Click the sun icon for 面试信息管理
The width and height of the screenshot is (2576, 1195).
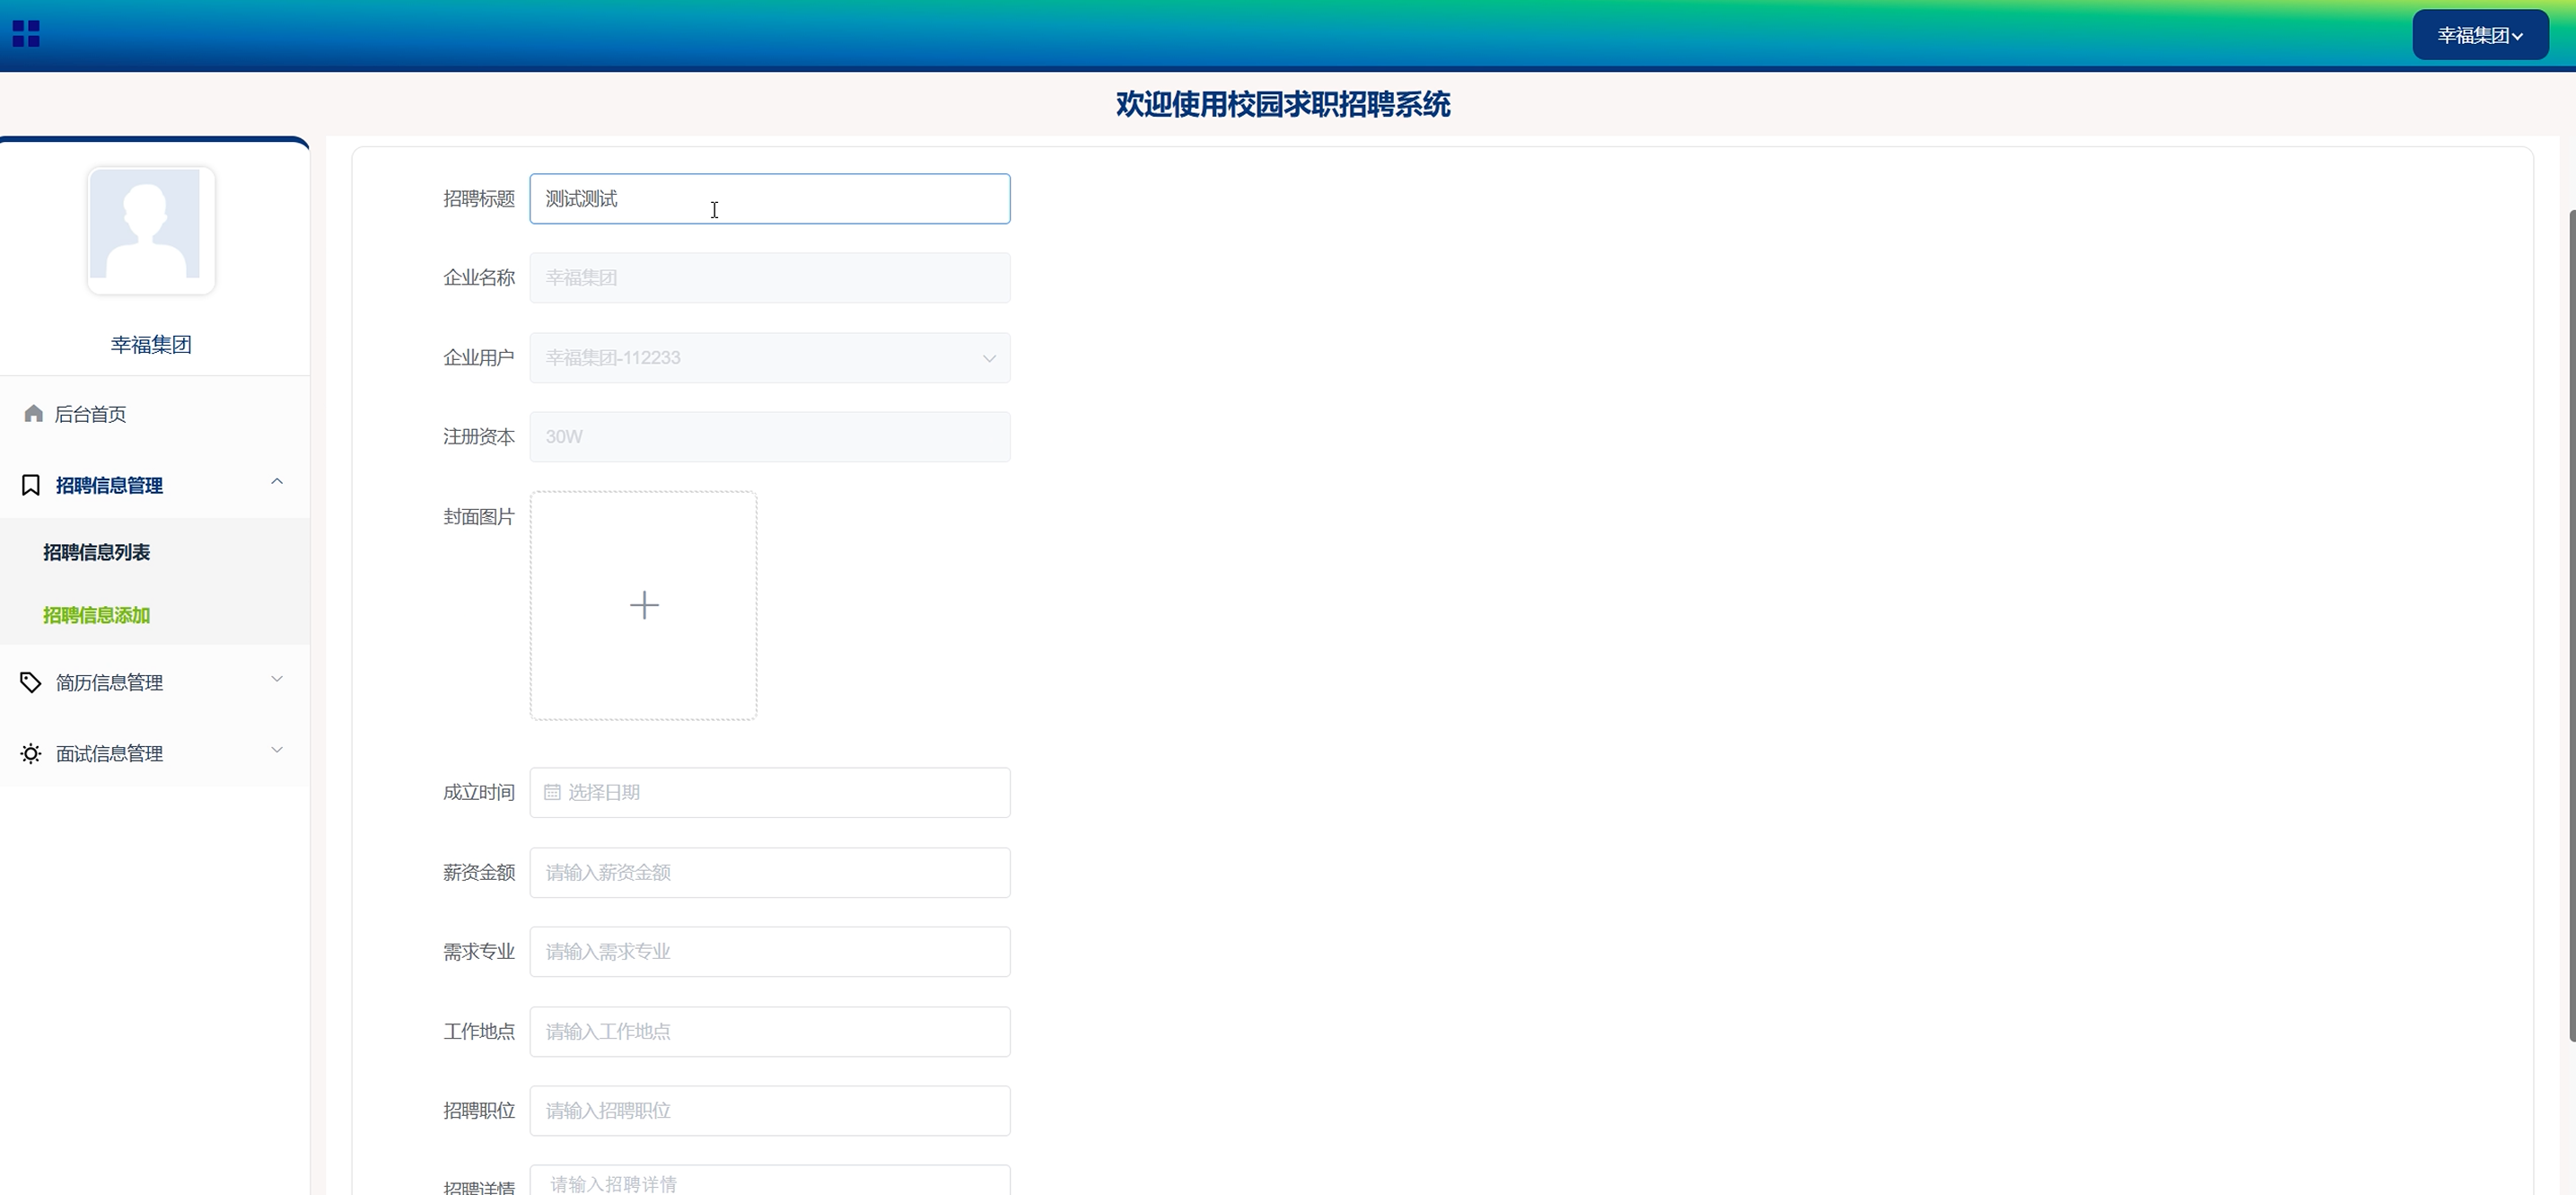pyautogui.click(x=31, y=753)
